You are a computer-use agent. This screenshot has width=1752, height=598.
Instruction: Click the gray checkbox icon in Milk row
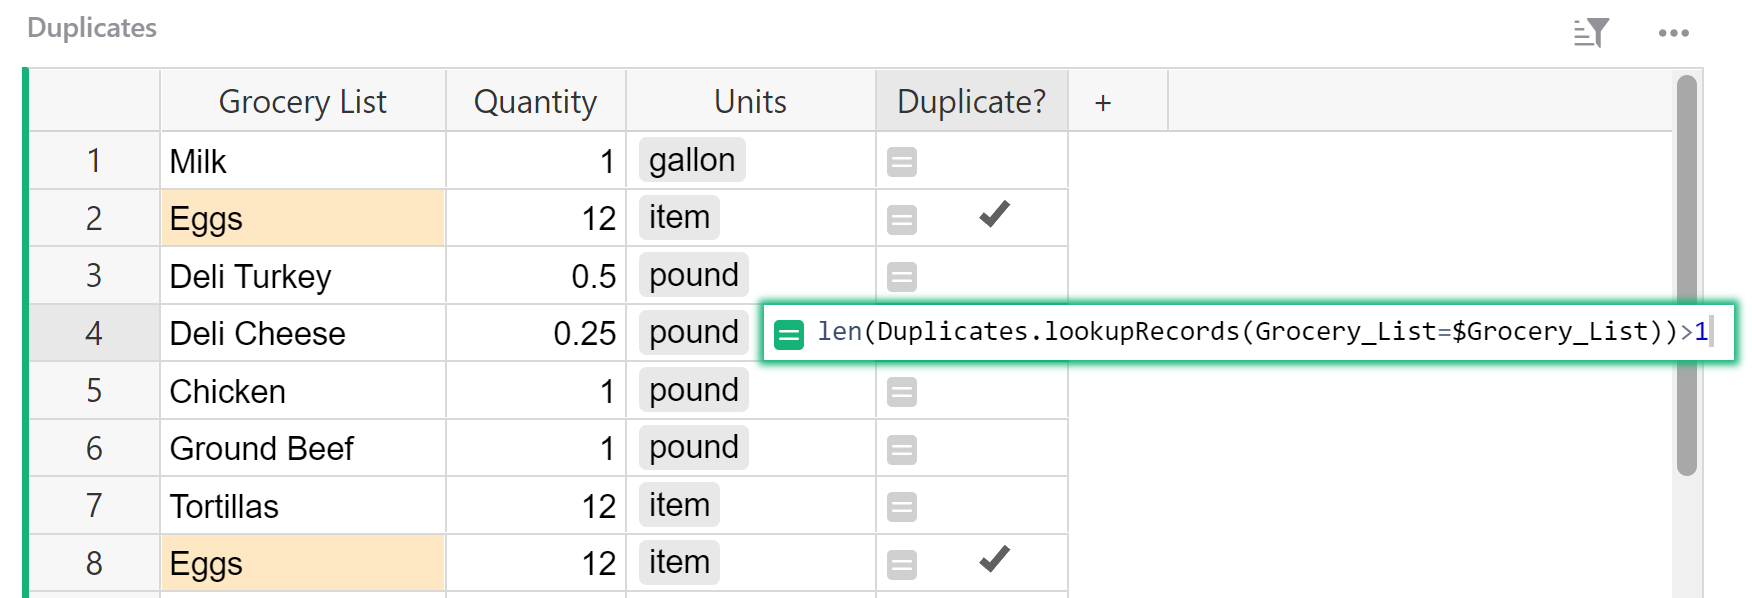click(901, 160)
